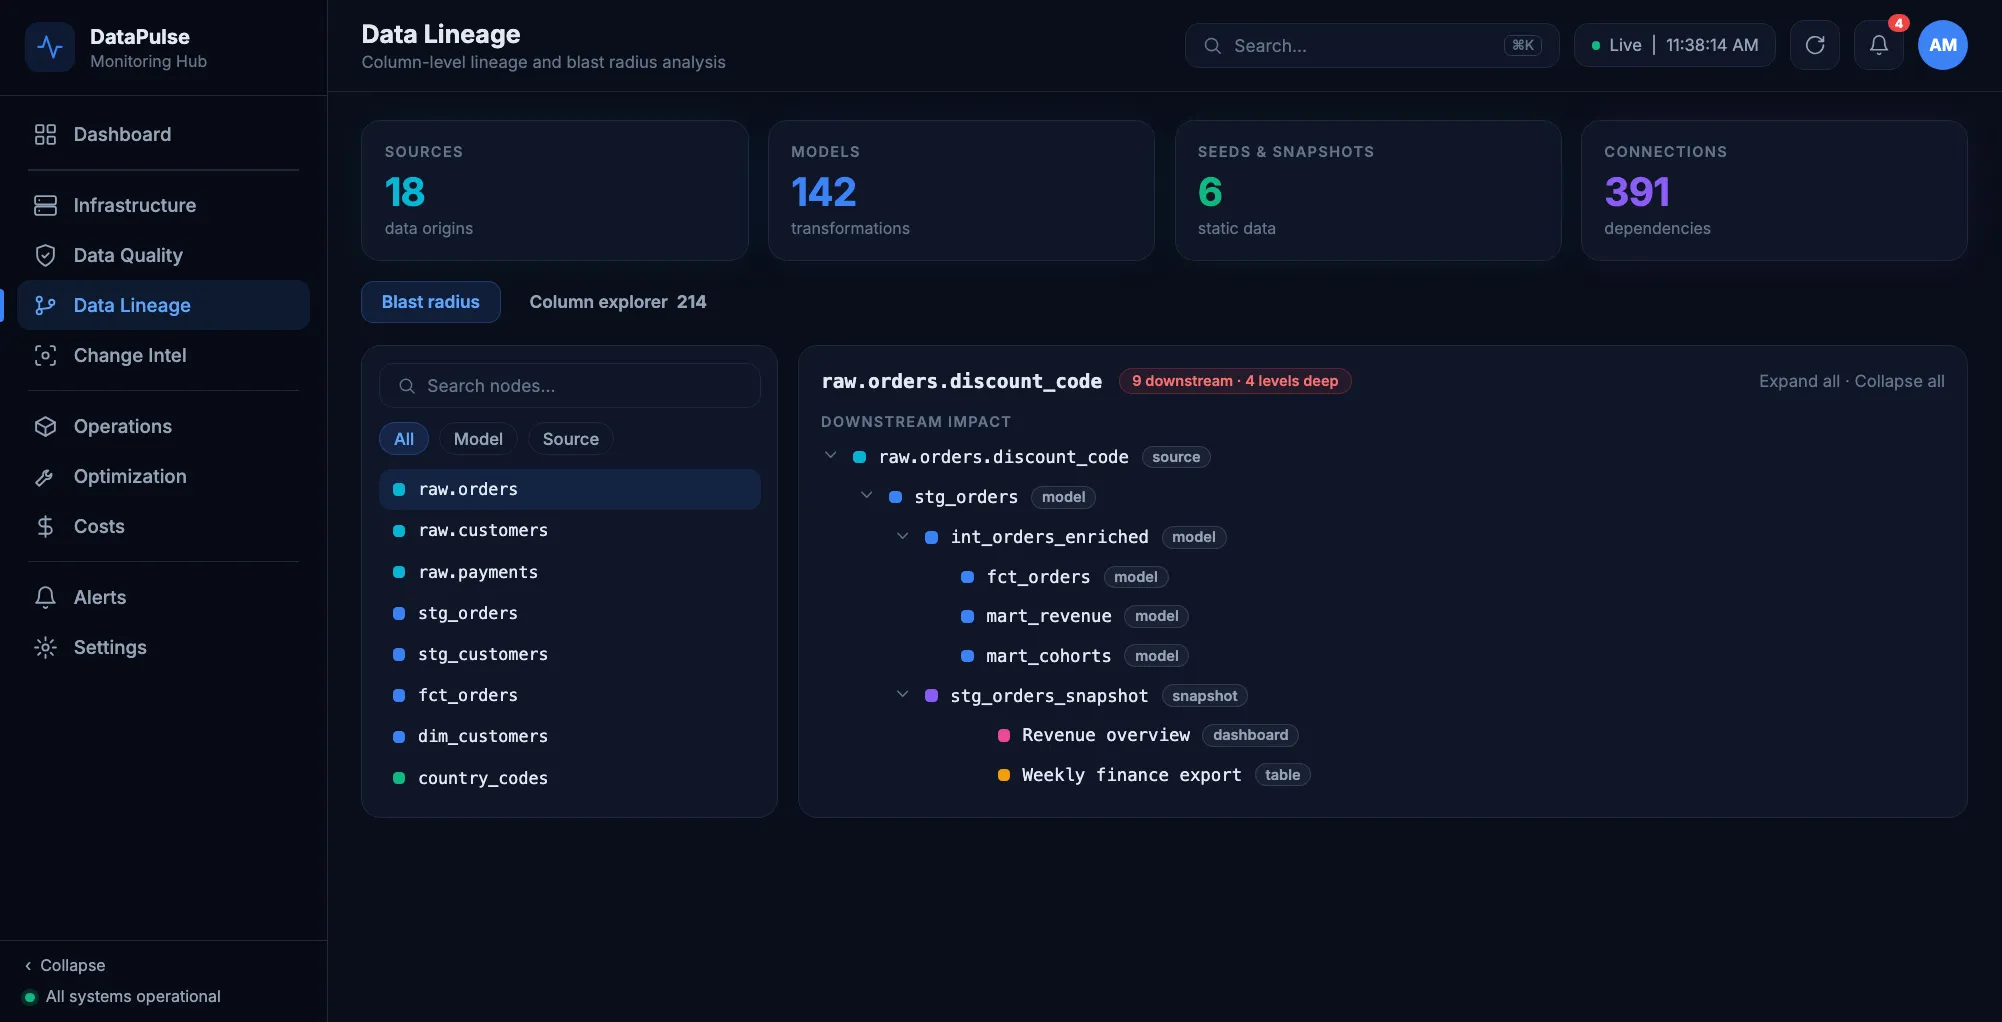Focus the global Search field
2002x1022 pixels.
click(1372, 46)
